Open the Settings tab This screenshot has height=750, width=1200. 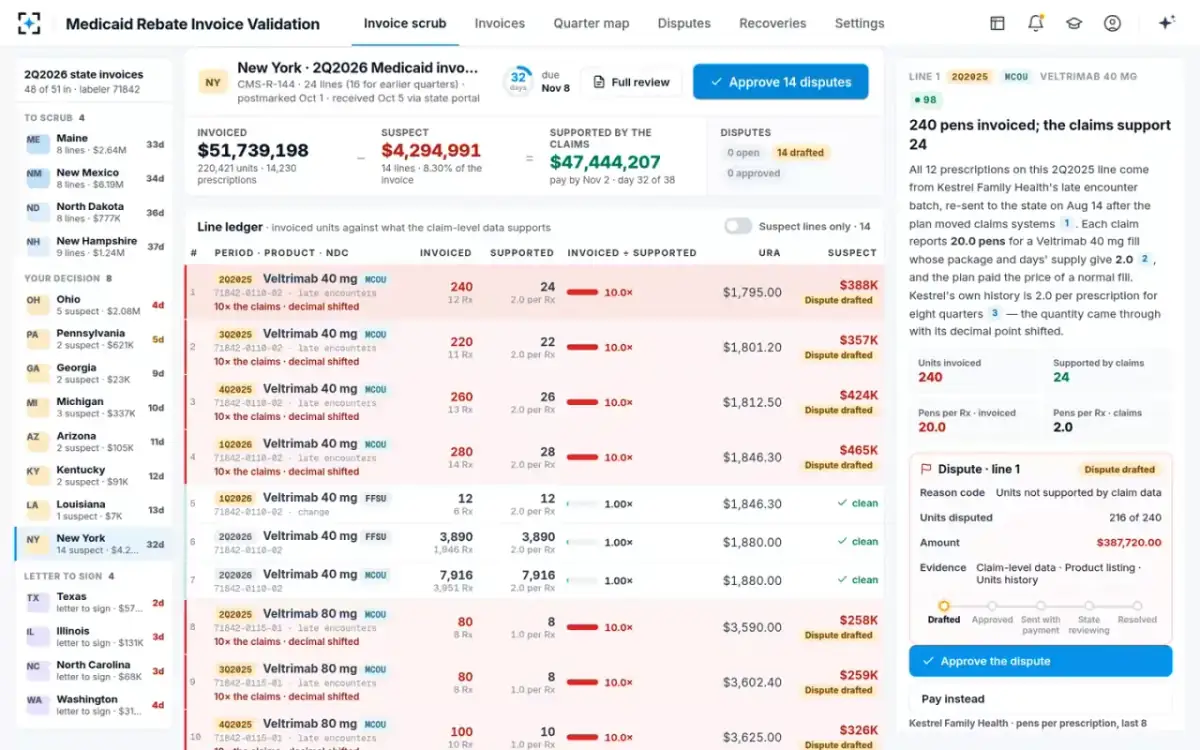coord(859,23)
